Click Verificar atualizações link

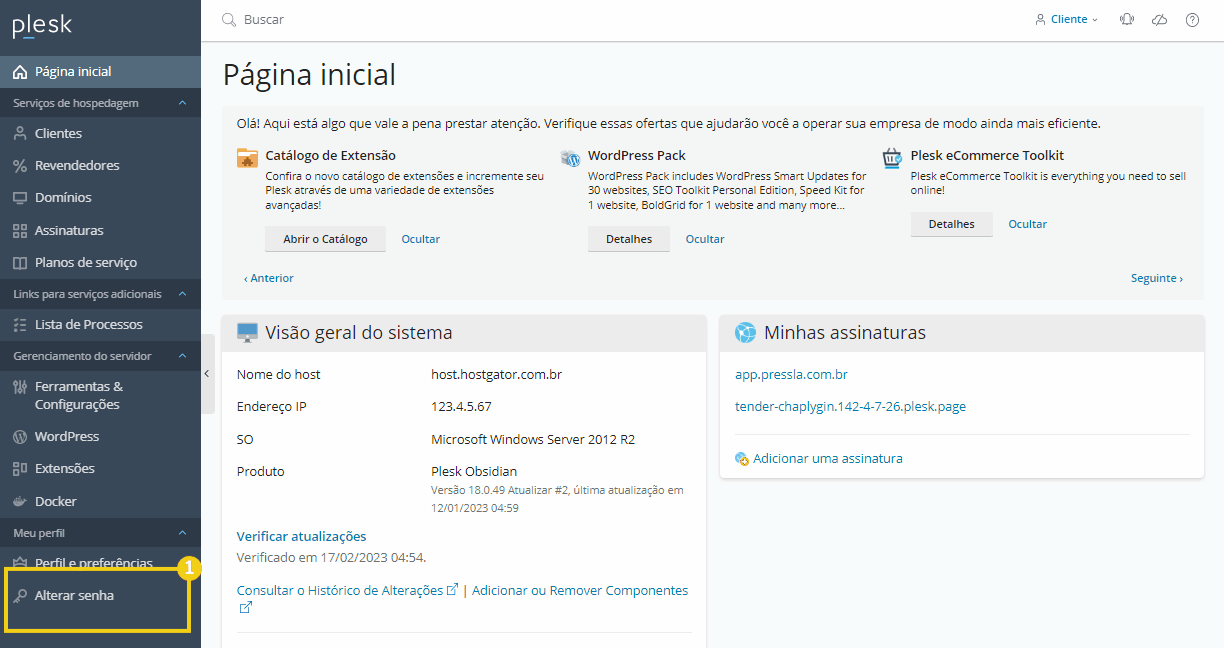(x=301, y=537)
